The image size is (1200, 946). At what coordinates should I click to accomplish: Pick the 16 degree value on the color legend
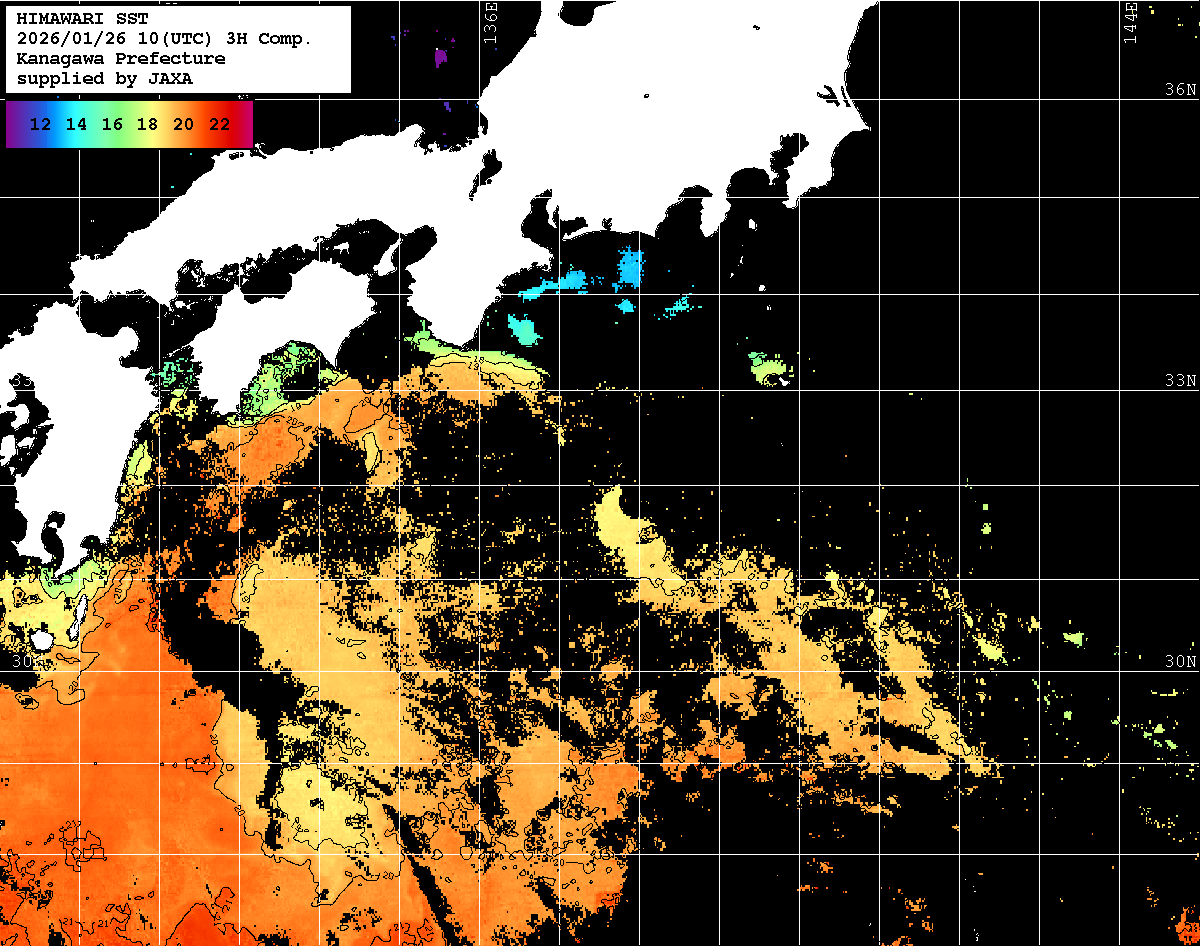[112, 125]
